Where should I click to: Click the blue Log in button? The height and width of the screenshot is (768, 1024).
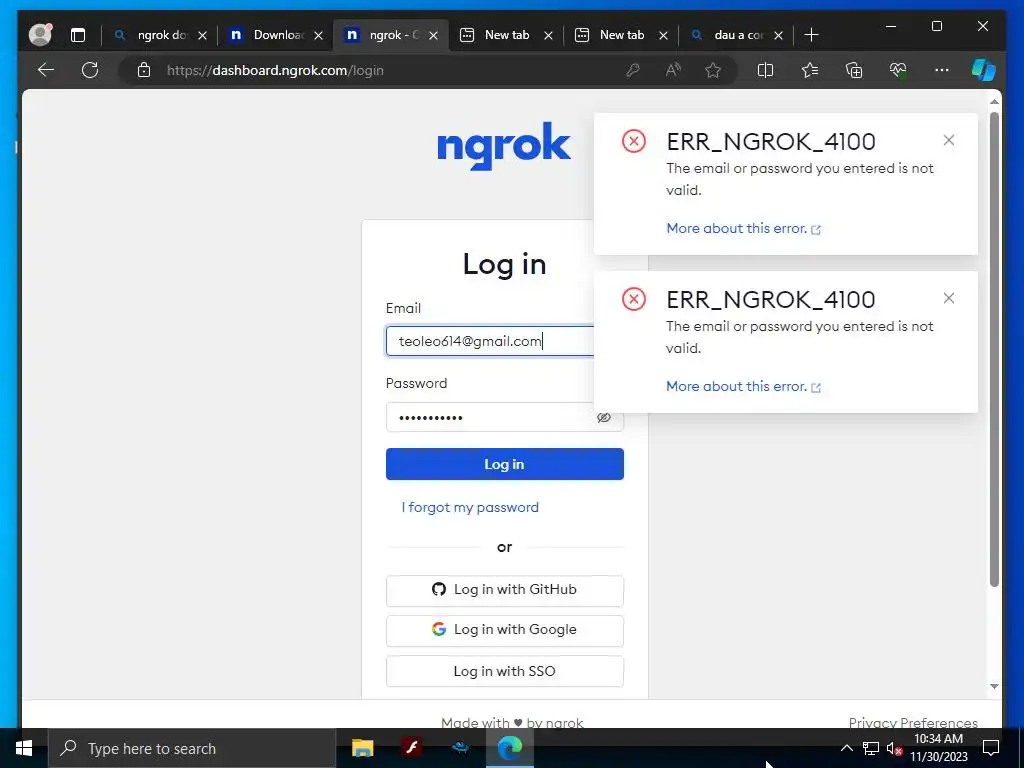504,464
